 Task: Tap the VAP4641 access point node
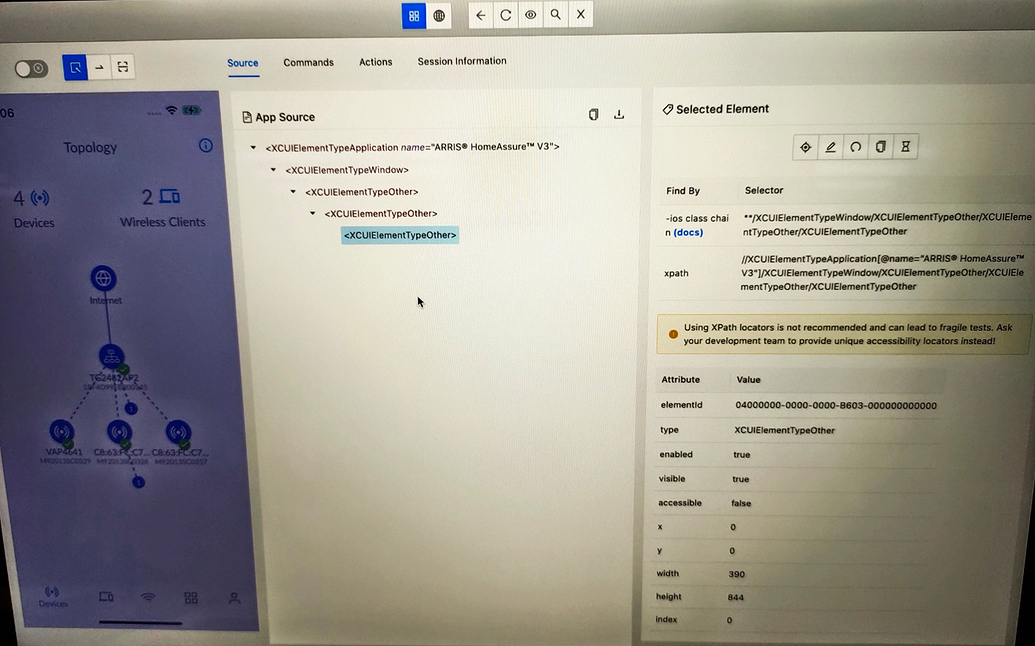click(62, 432)
